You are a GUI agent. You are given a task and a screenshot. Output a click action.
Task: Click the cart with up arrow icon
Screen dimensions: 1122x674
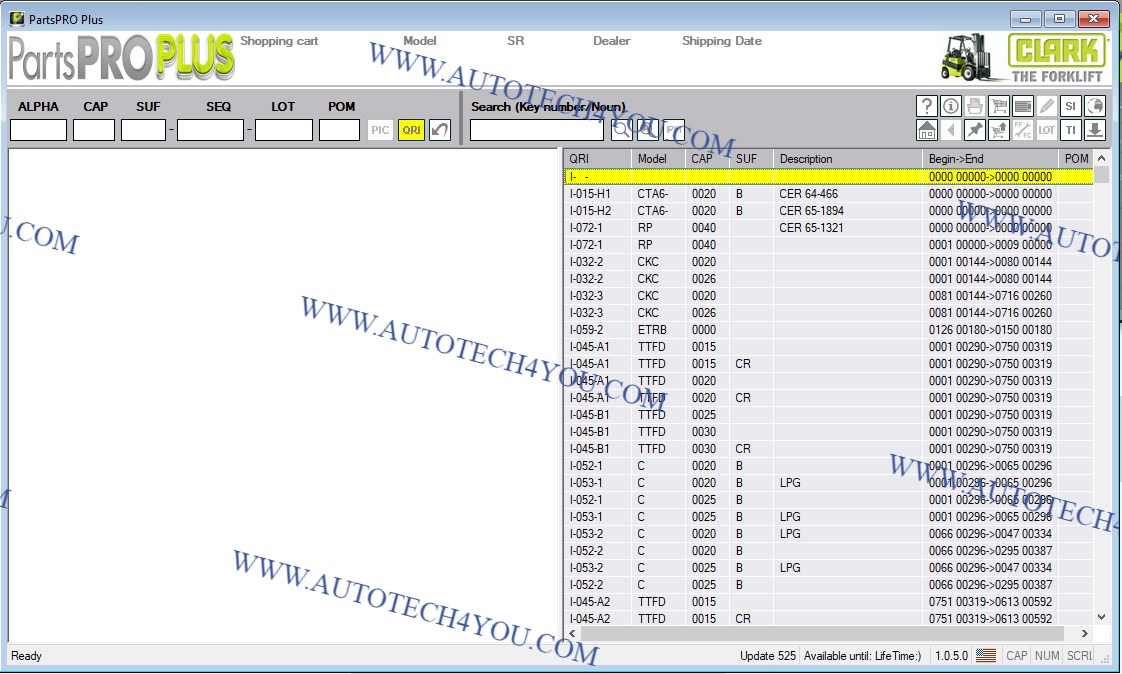pyautogui.click(x=998, y=130)
